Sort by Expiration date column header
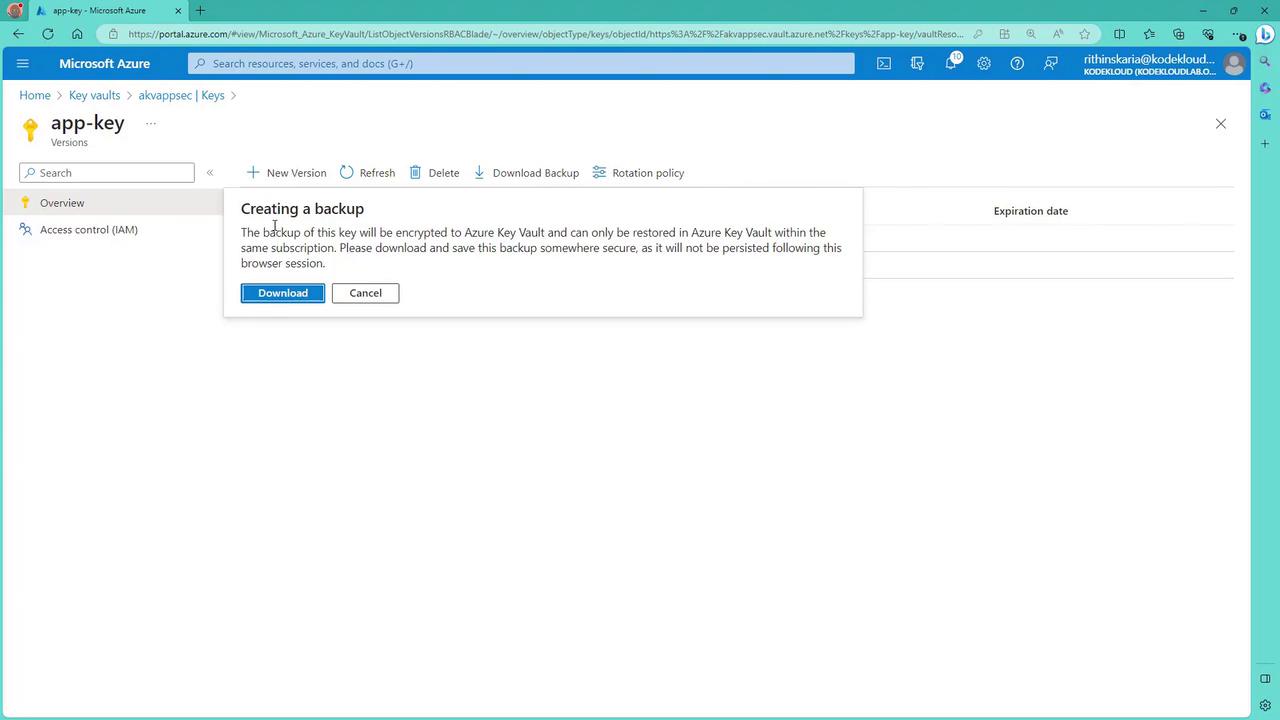This screenshot has width=1280, height=720. tap(1031, 211)
